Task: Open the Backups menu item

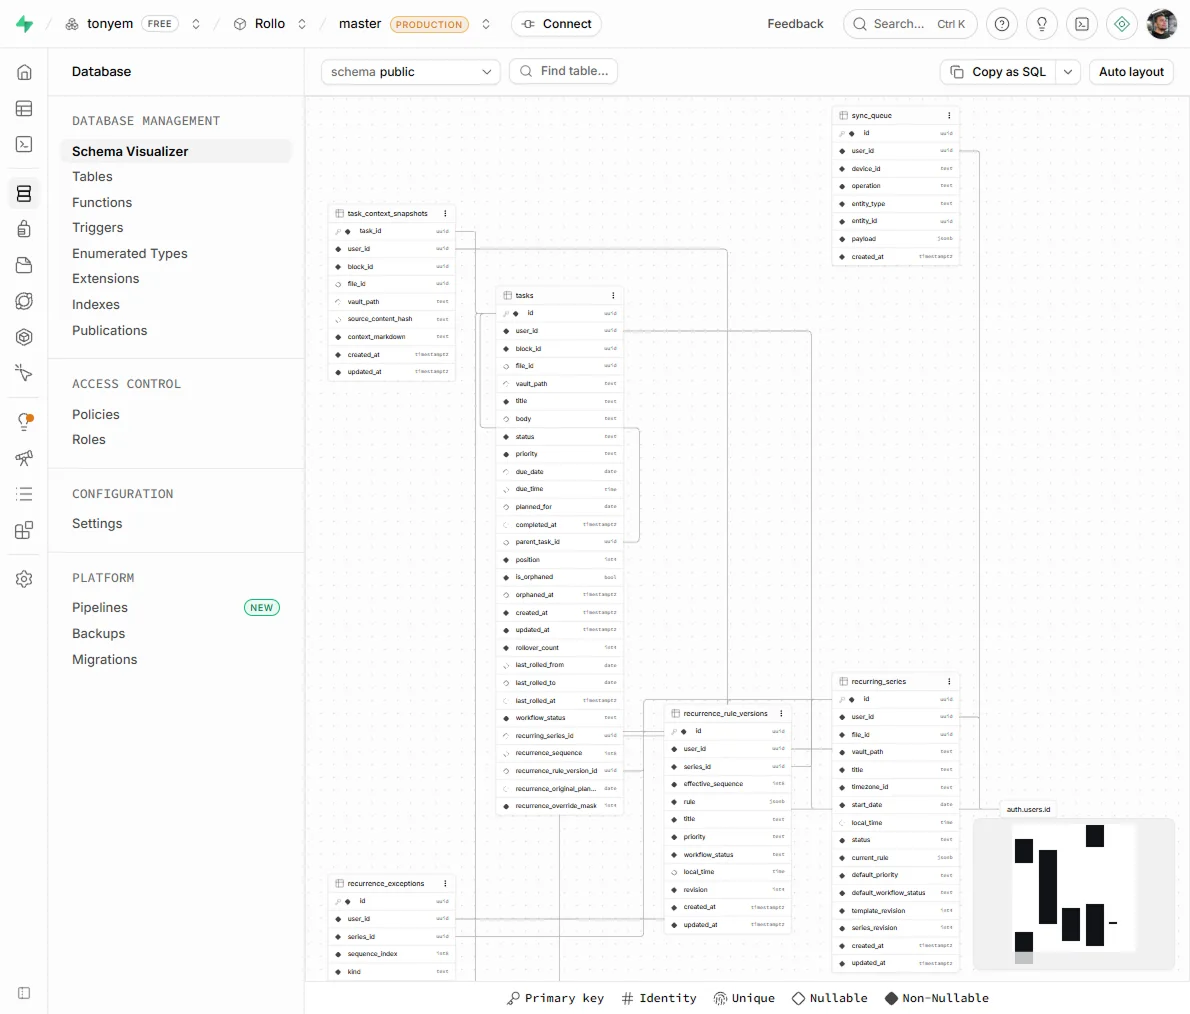Action: tap(99, 634)
